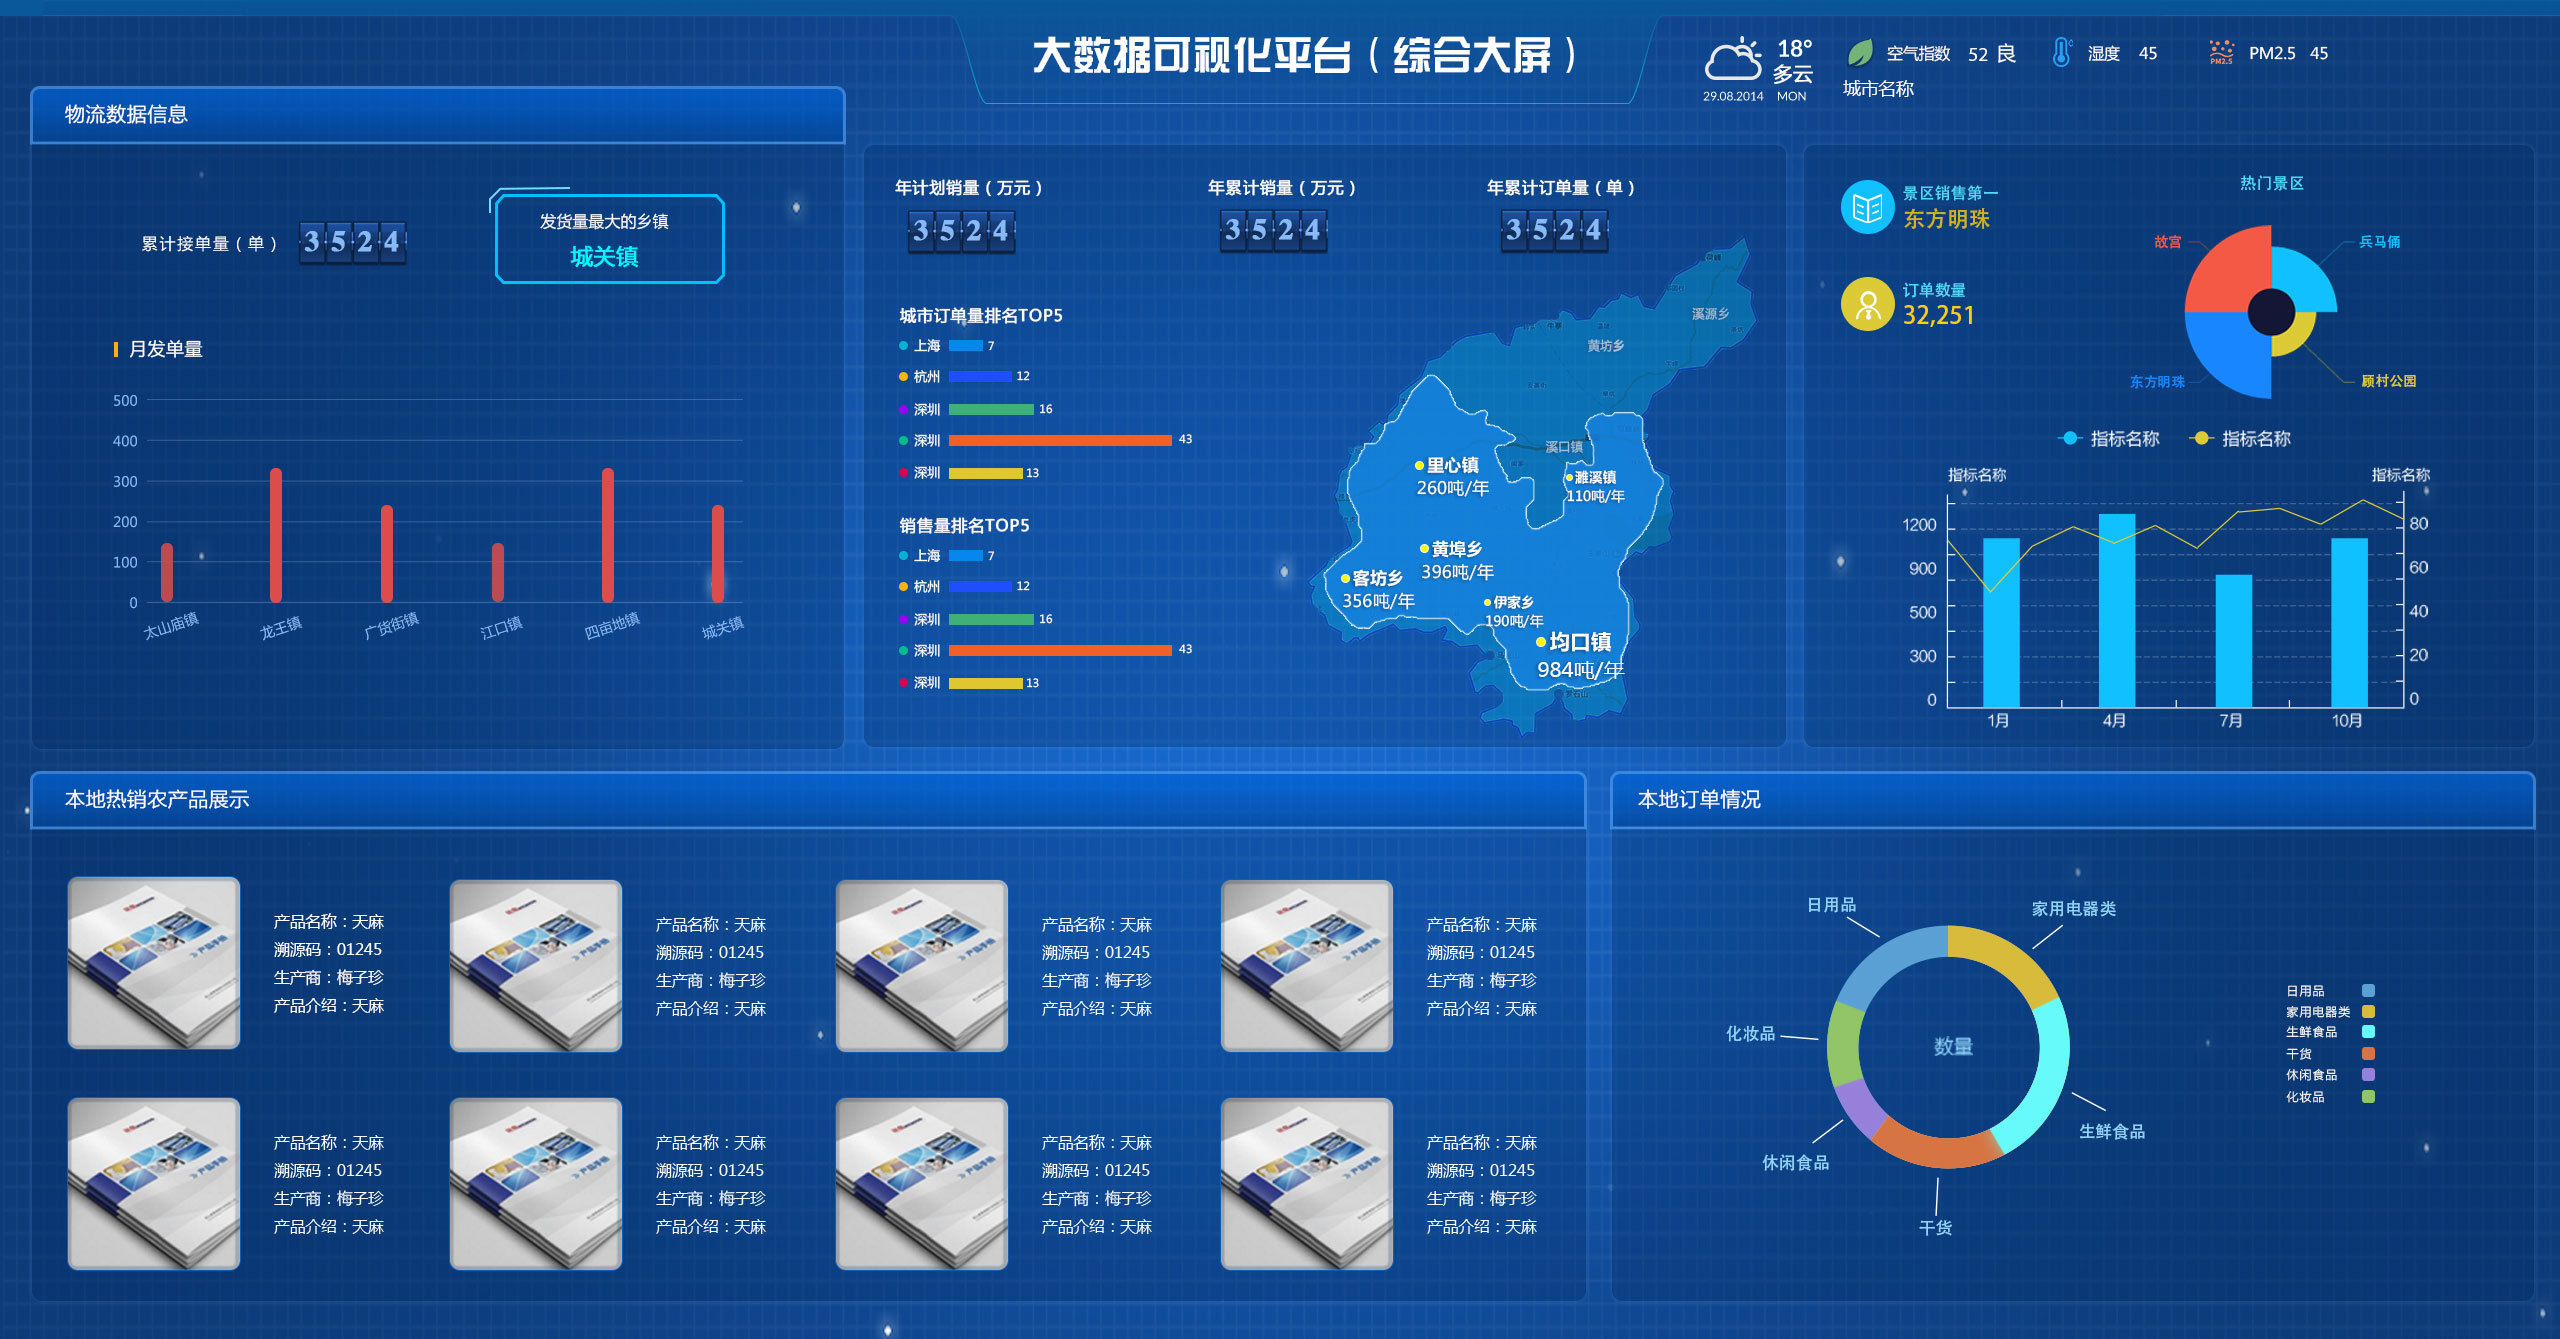Click the blue book scenic sales icon

(x=1867, y=207)
